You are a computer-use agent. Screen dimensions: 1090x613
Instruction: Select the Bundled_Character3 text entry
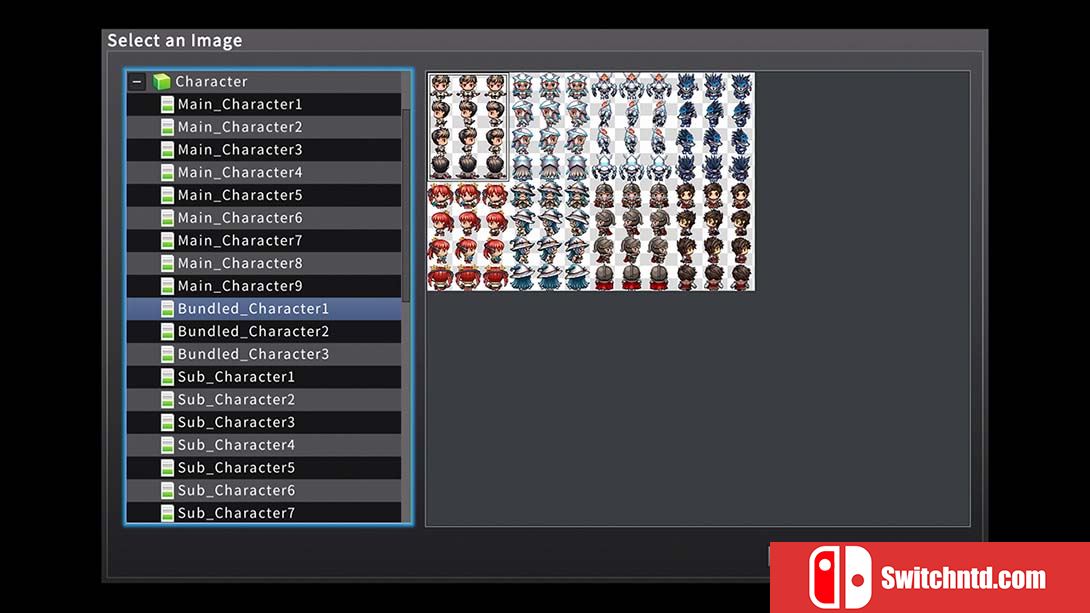pos(253,354)
